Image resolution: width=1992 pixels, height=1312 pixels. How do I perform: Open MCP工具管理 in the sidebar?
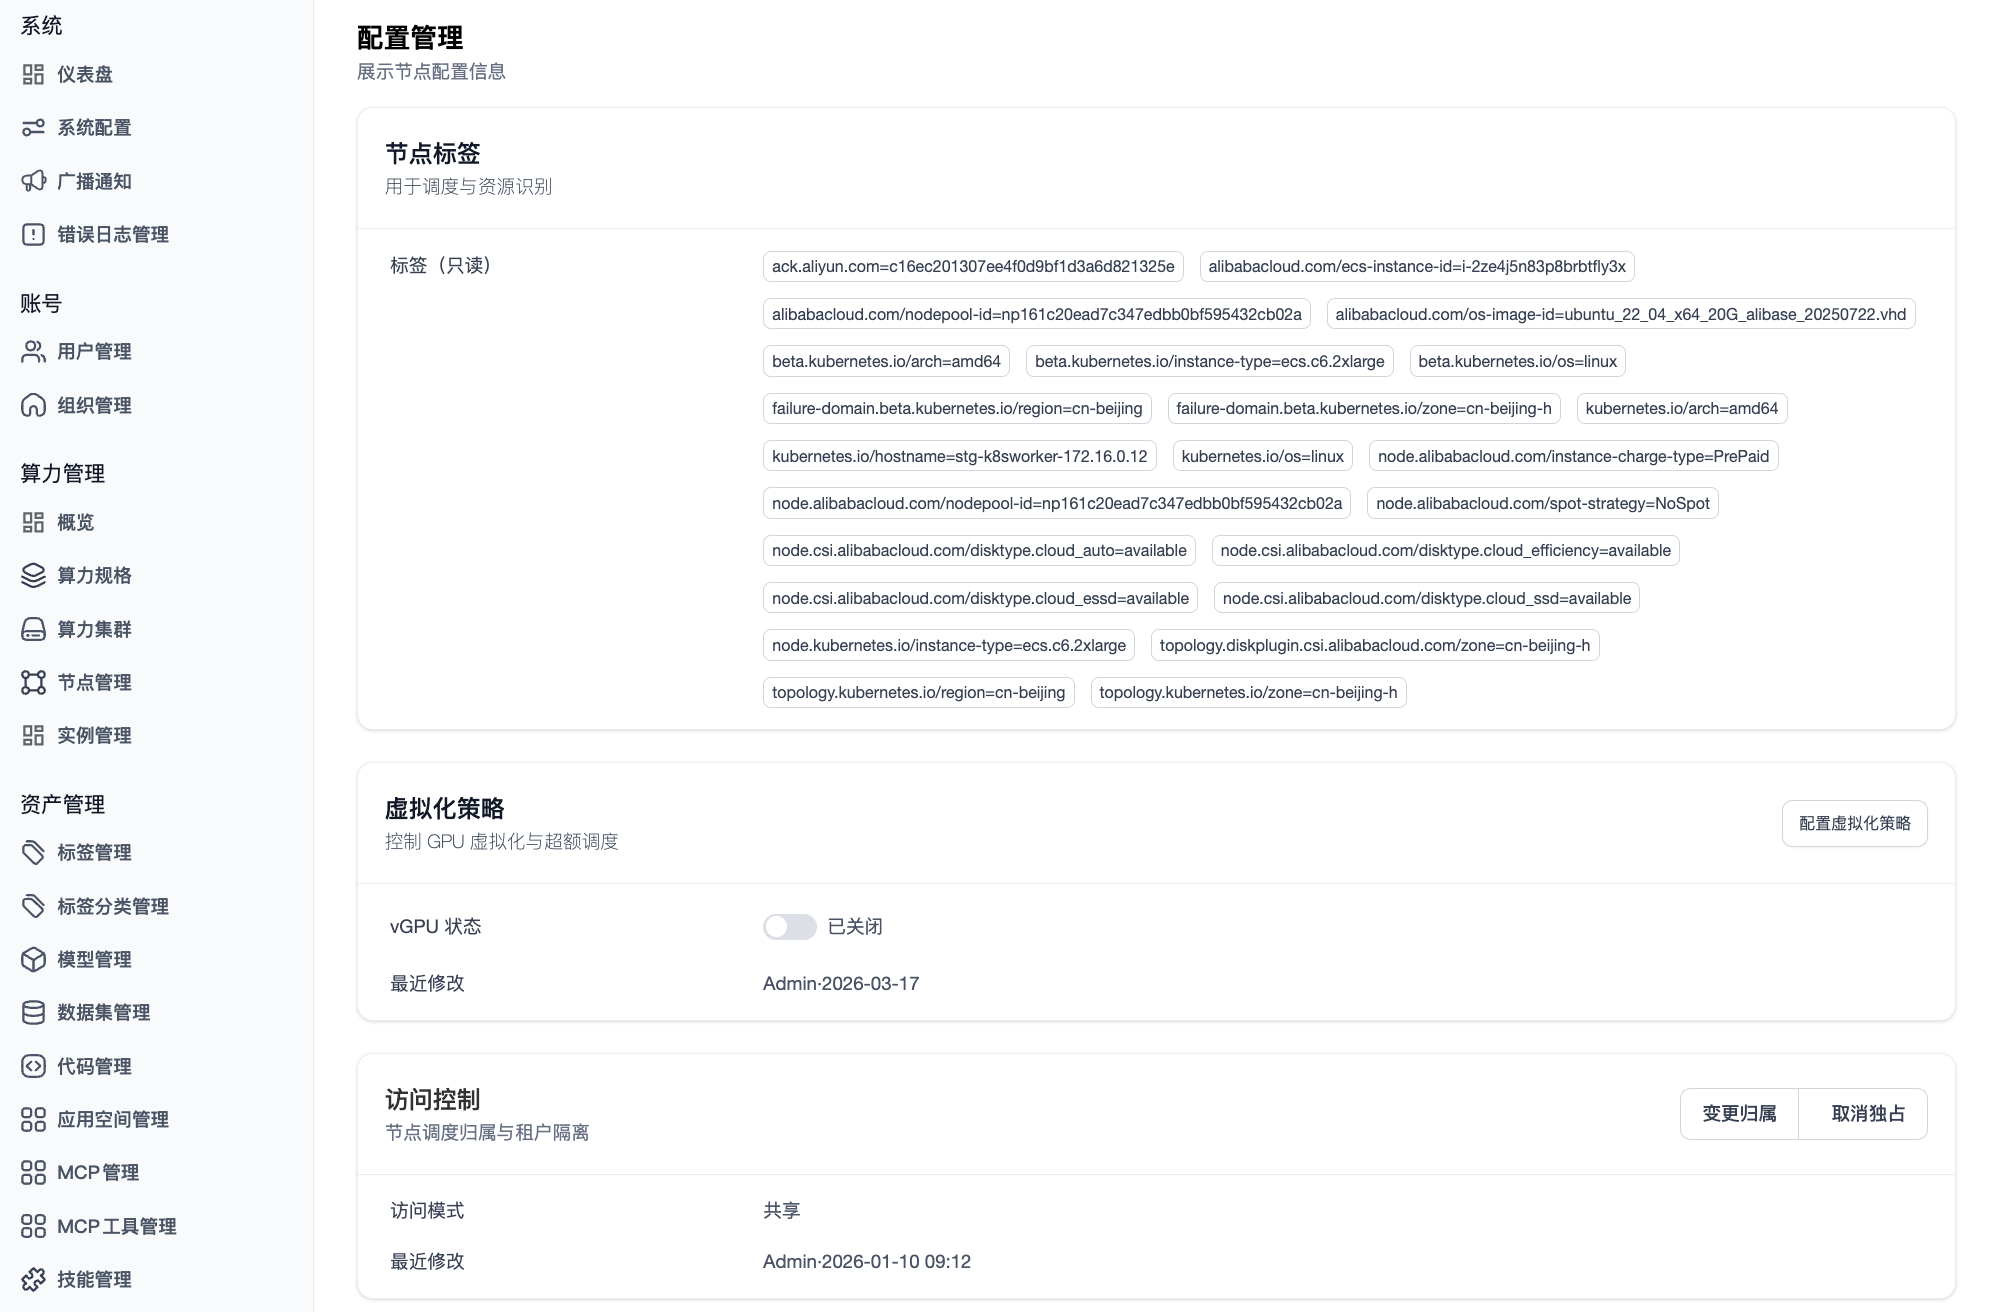tap(117, 1226)
